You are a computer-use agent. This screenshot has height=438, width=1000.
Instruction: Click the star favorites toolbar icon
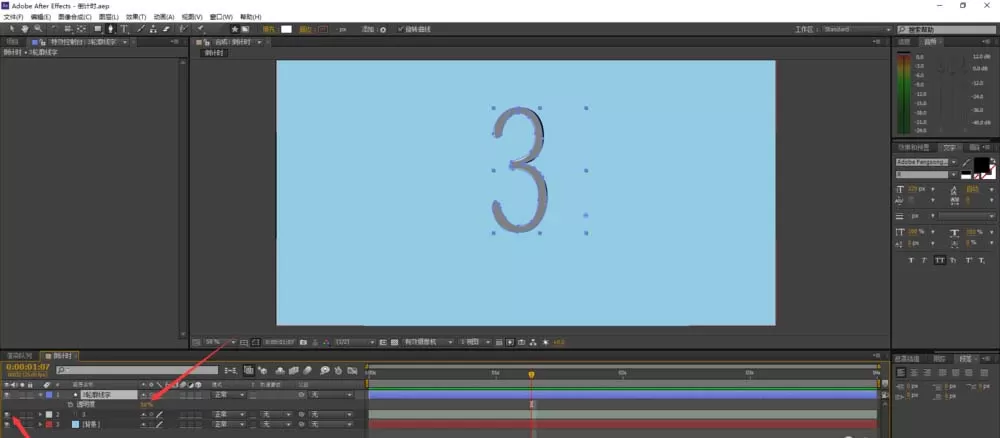[x=234, y=29]
